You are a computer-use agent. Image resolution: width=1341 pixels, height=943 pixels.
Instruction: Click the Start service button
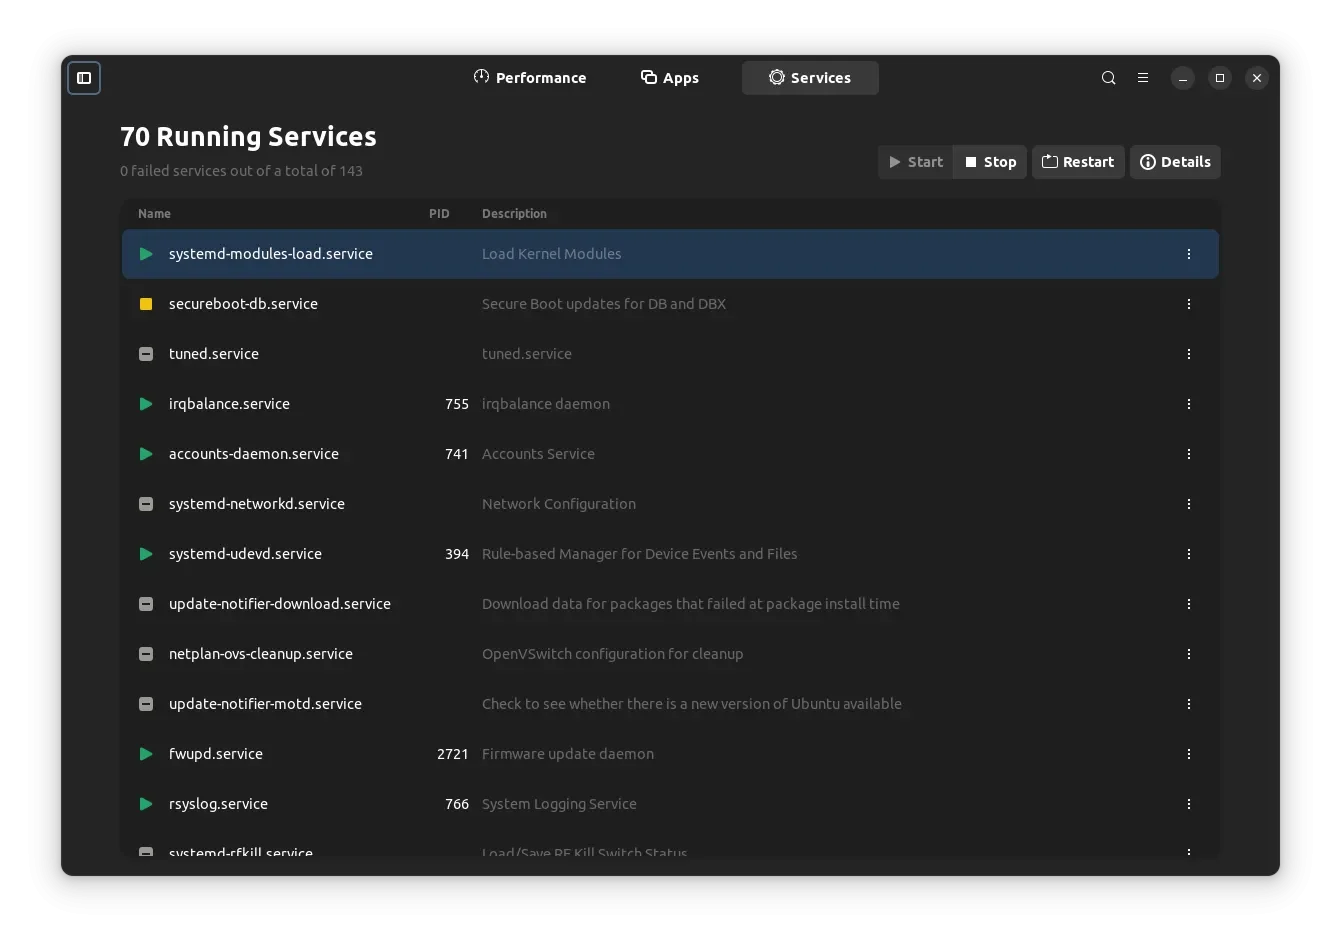(x=916, y=162)
